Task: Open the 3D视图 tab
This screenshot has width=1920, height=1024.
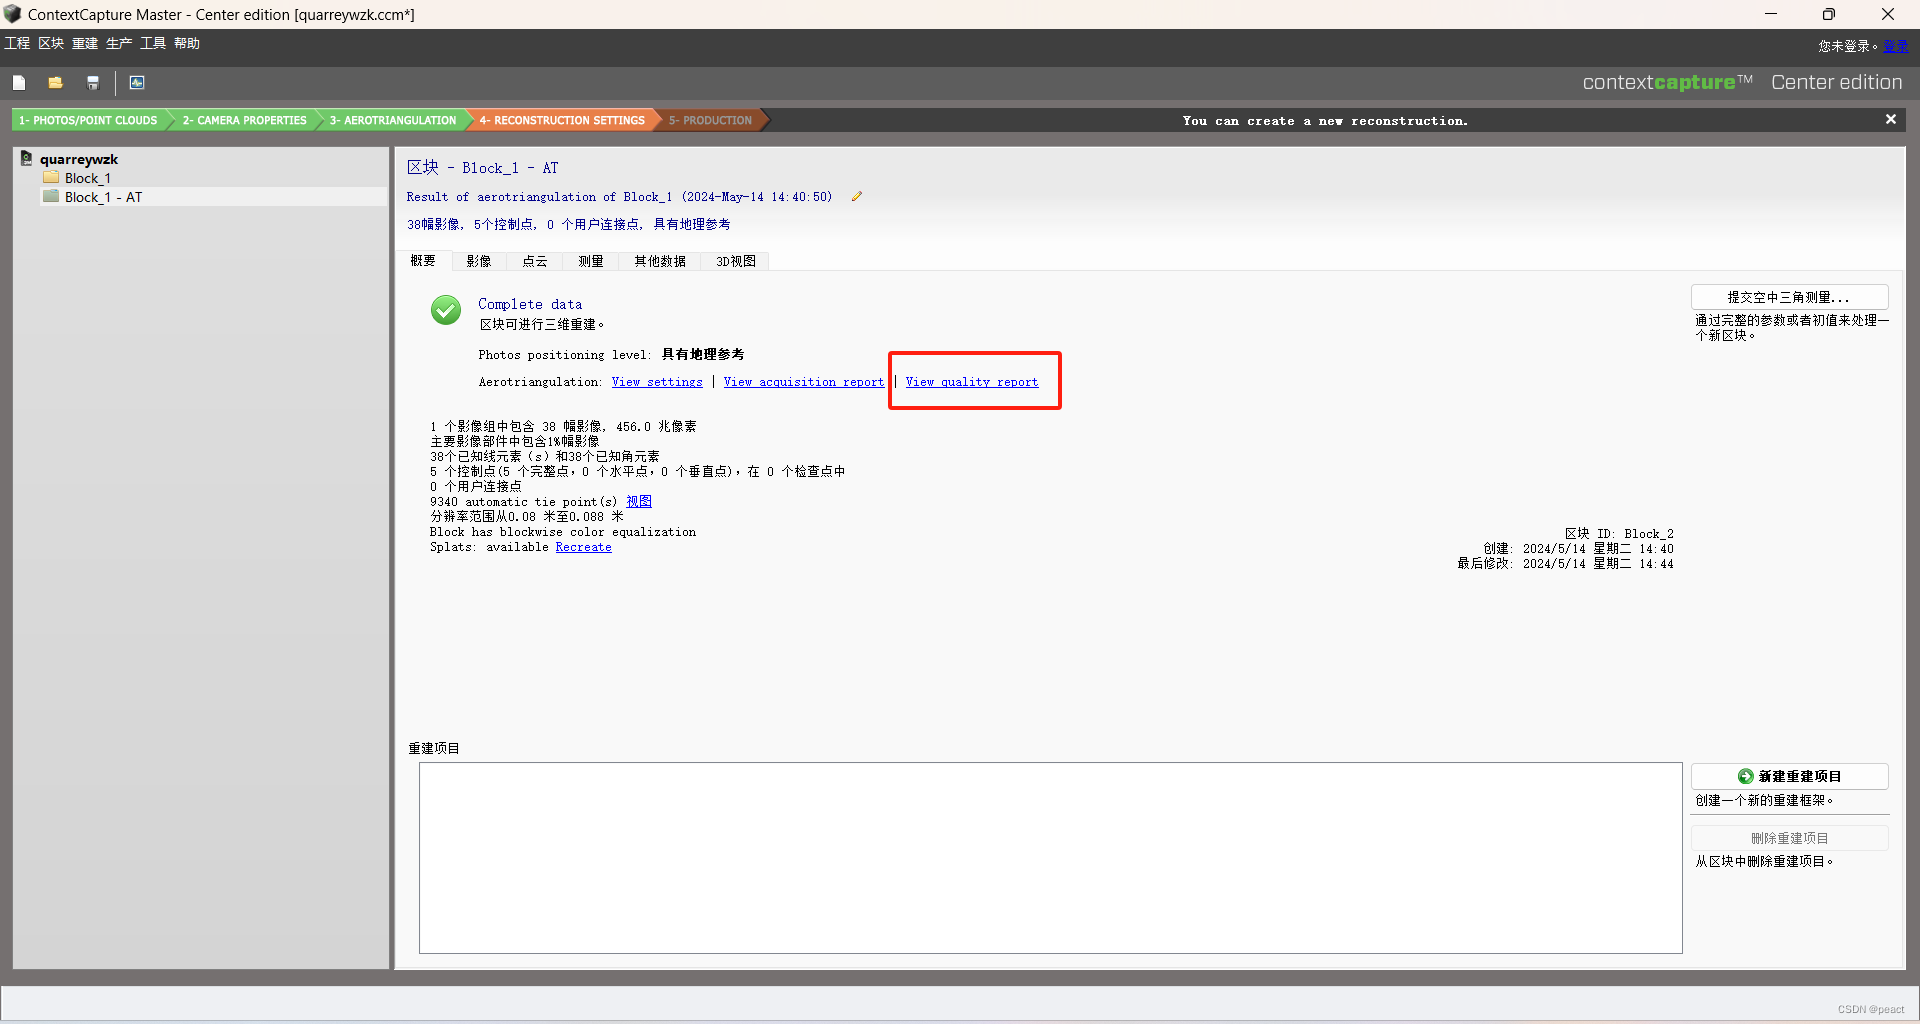Action: [x=735, y=261]
